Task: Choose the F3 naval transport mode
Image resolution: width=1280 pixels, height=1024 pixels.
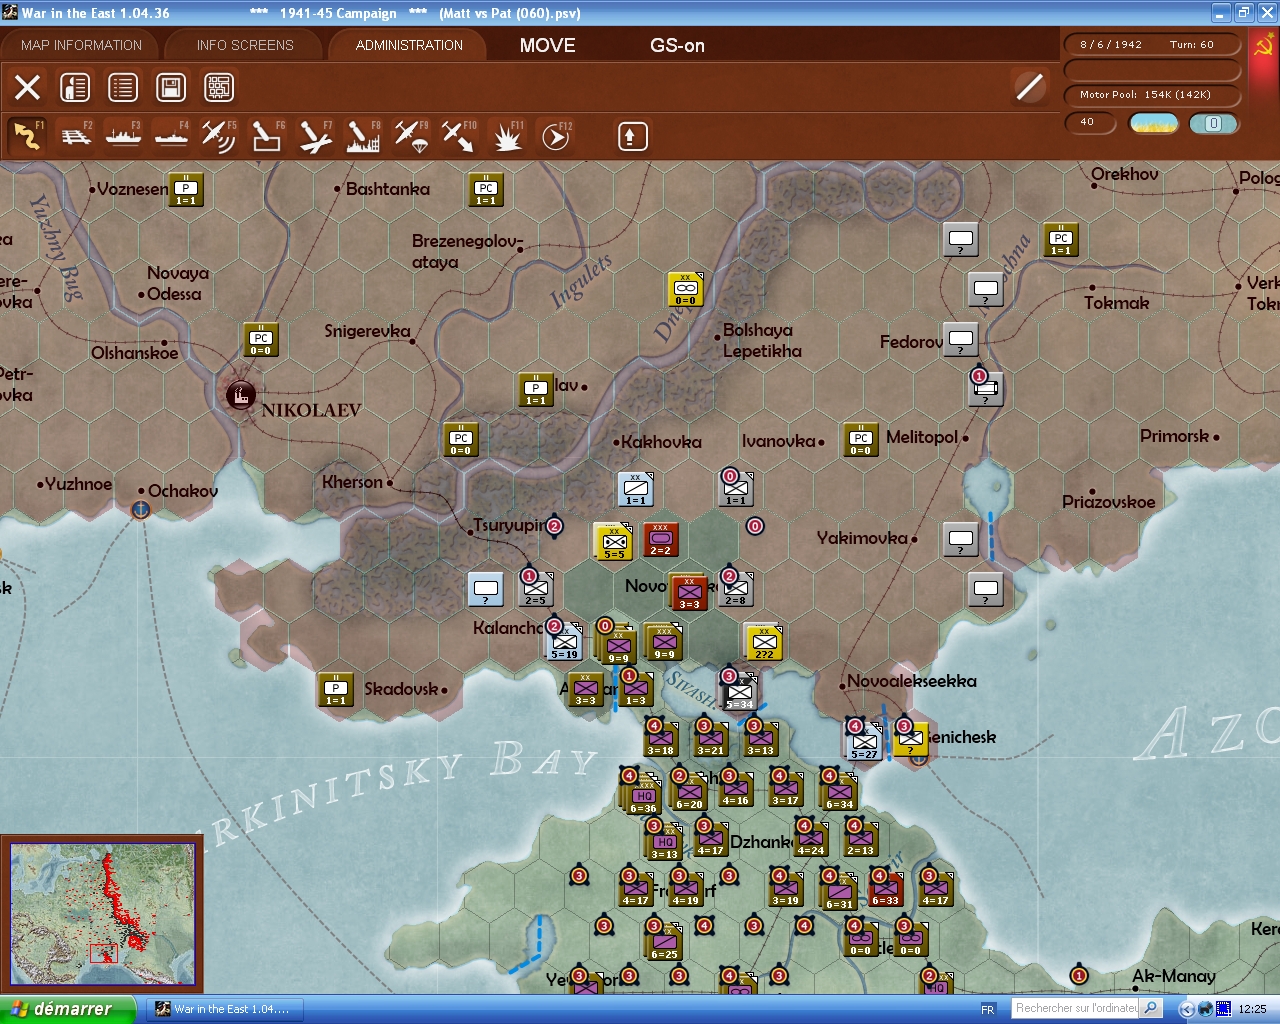Action: click(x=124, y=136)
